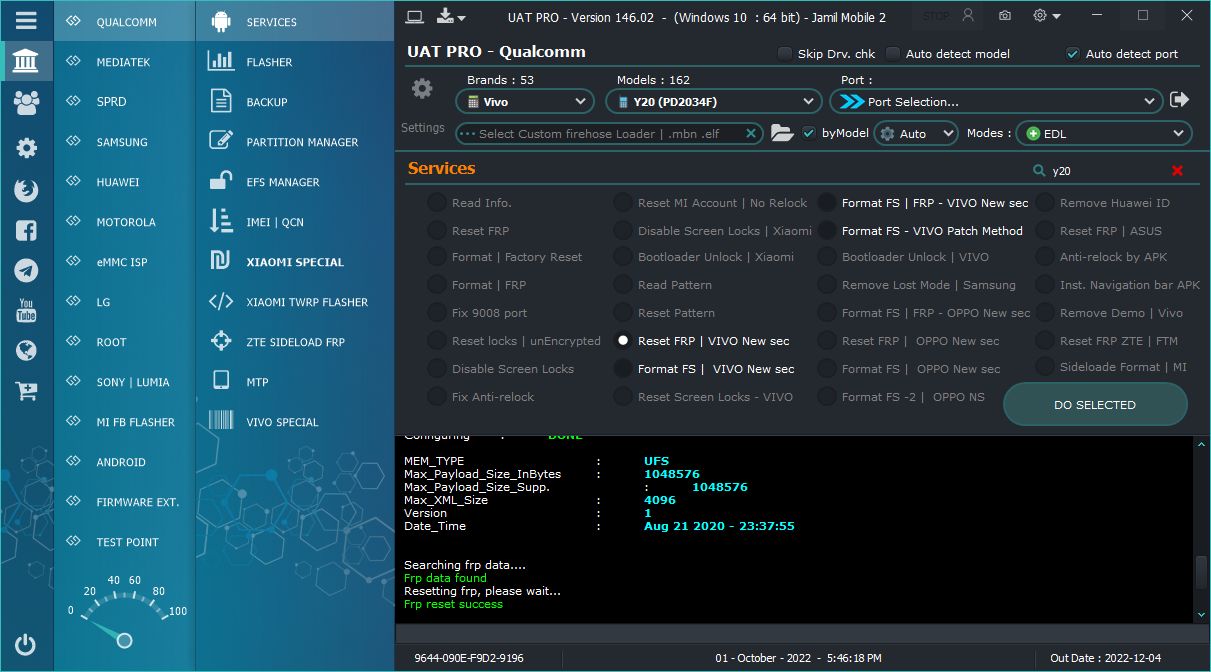Browse for firehose loader folder icon
This screenshot has width=1211, height=672.
(x=782, y=133)
